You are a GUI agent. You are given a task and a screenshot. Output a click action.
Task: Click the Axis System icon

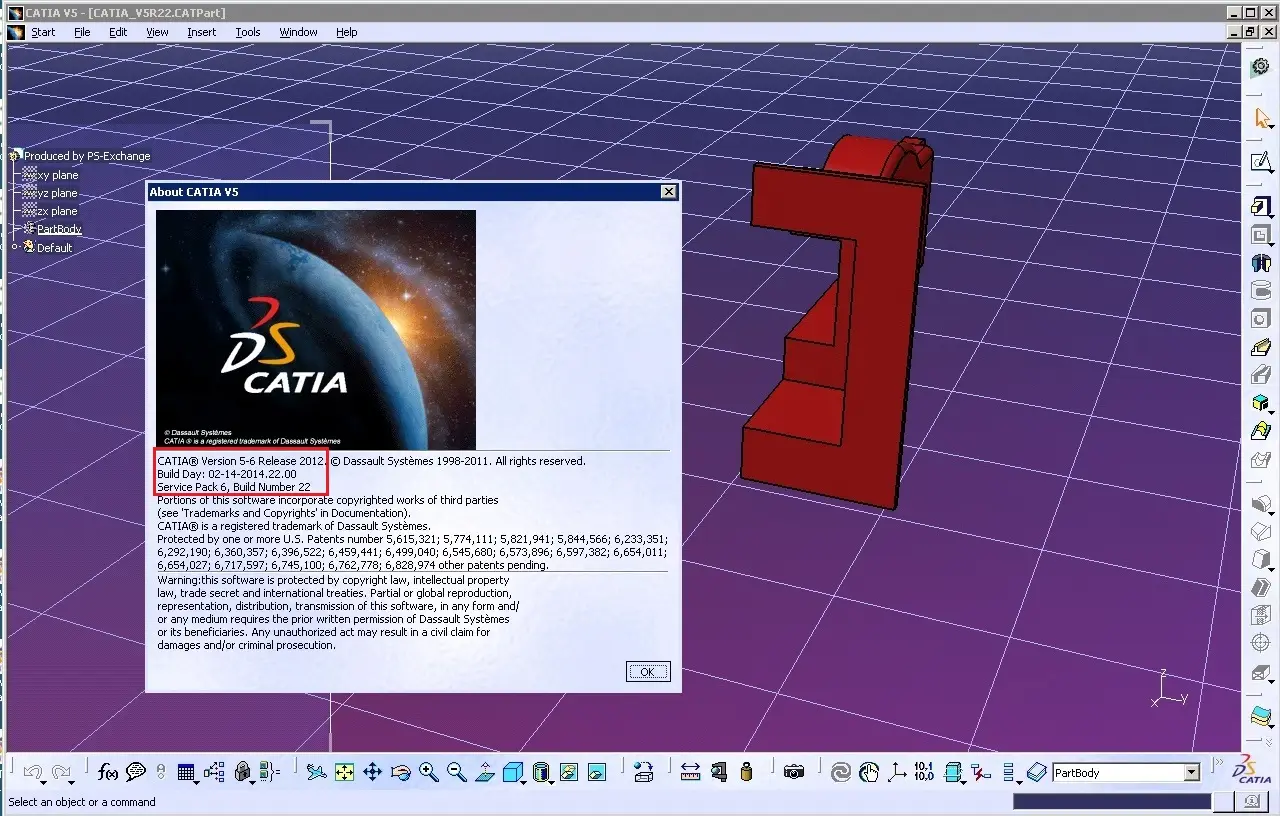coord(897,772)
